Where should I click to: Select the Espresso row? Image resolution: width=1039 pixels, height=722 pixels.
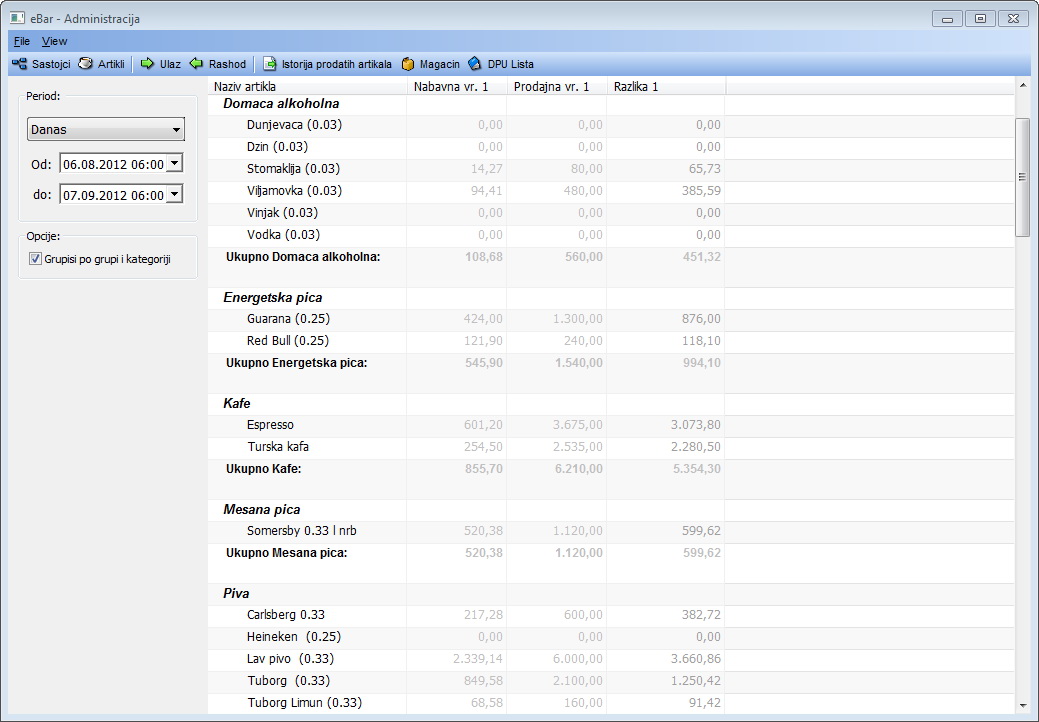[270, 425]
